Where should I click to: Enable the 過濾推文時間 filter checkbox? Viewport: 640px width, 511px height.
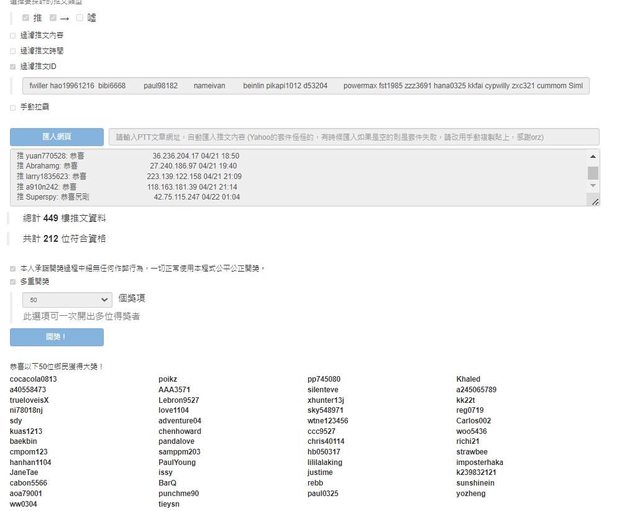13,50
